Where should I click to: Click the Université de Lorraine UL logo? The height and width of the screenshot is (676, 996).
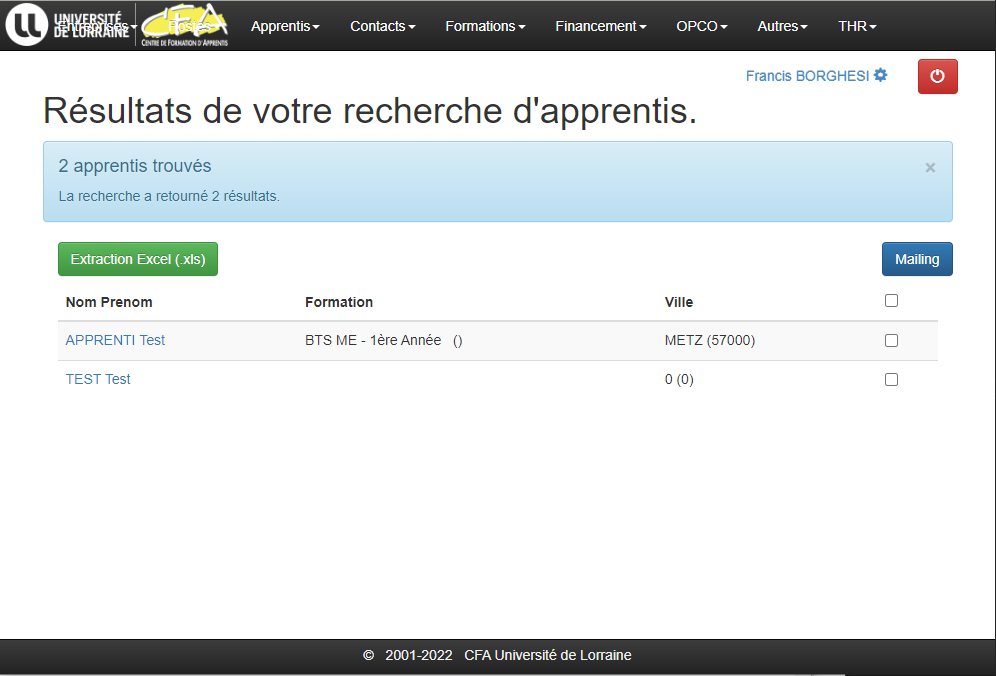click(x=26, y=25)
